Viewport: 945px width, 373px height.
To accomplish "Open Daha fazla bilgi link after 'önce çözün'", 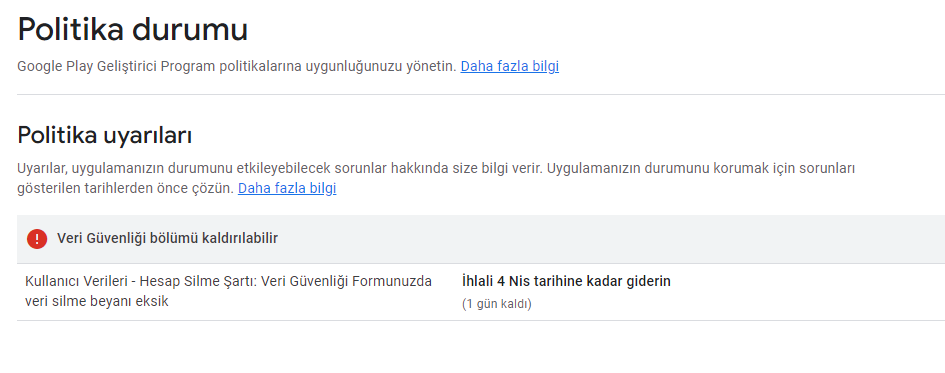I will (287, 189).
